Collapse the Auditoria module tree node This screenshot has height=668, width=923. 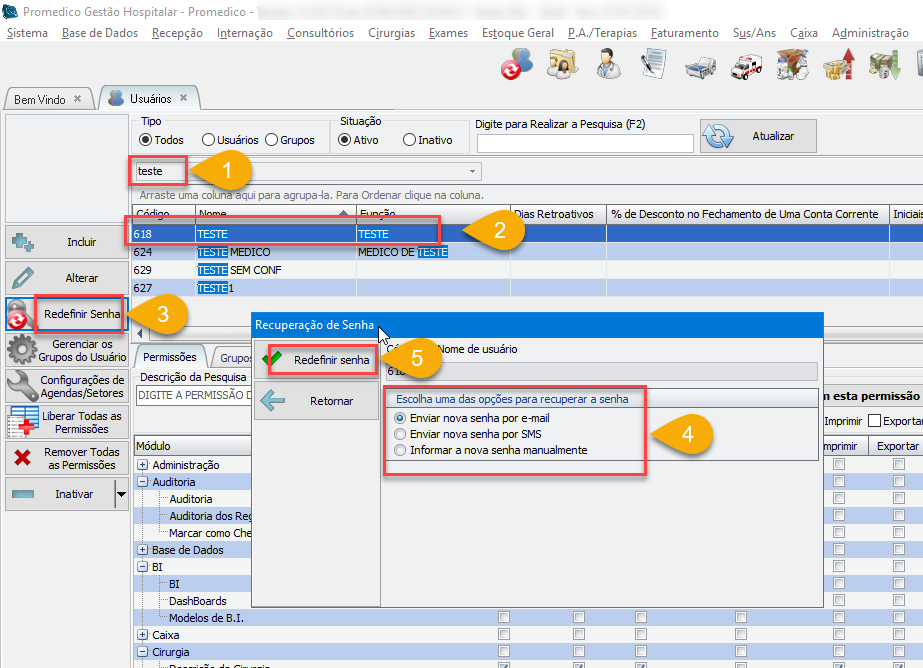[143, 482]
